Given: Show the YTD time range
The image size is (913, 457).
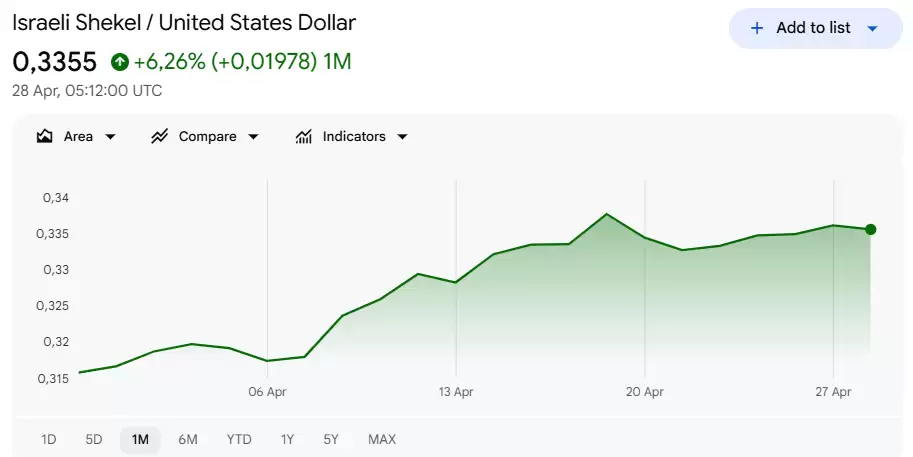Looking at the screenshot, I should coord(239,439).
